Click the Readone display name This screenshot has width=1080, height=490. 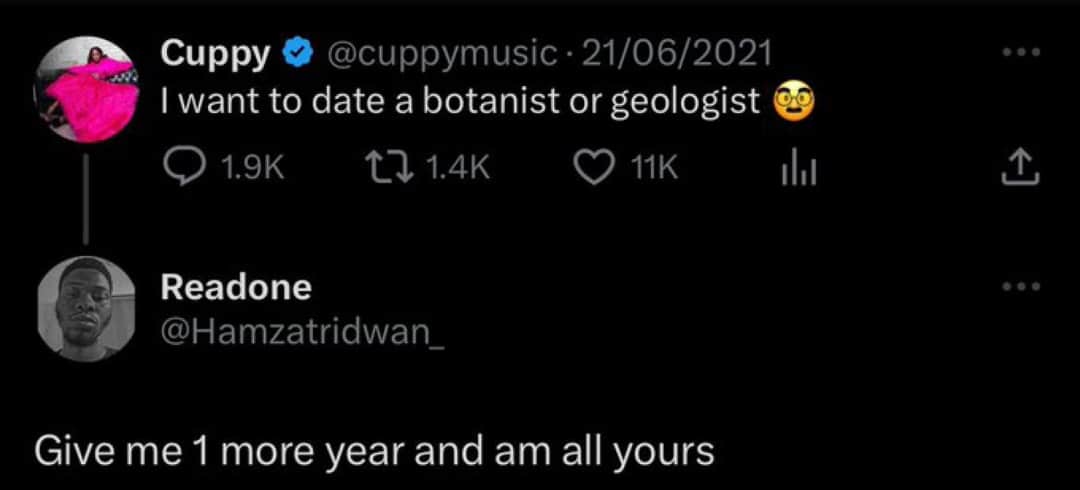tap(236, 287)
